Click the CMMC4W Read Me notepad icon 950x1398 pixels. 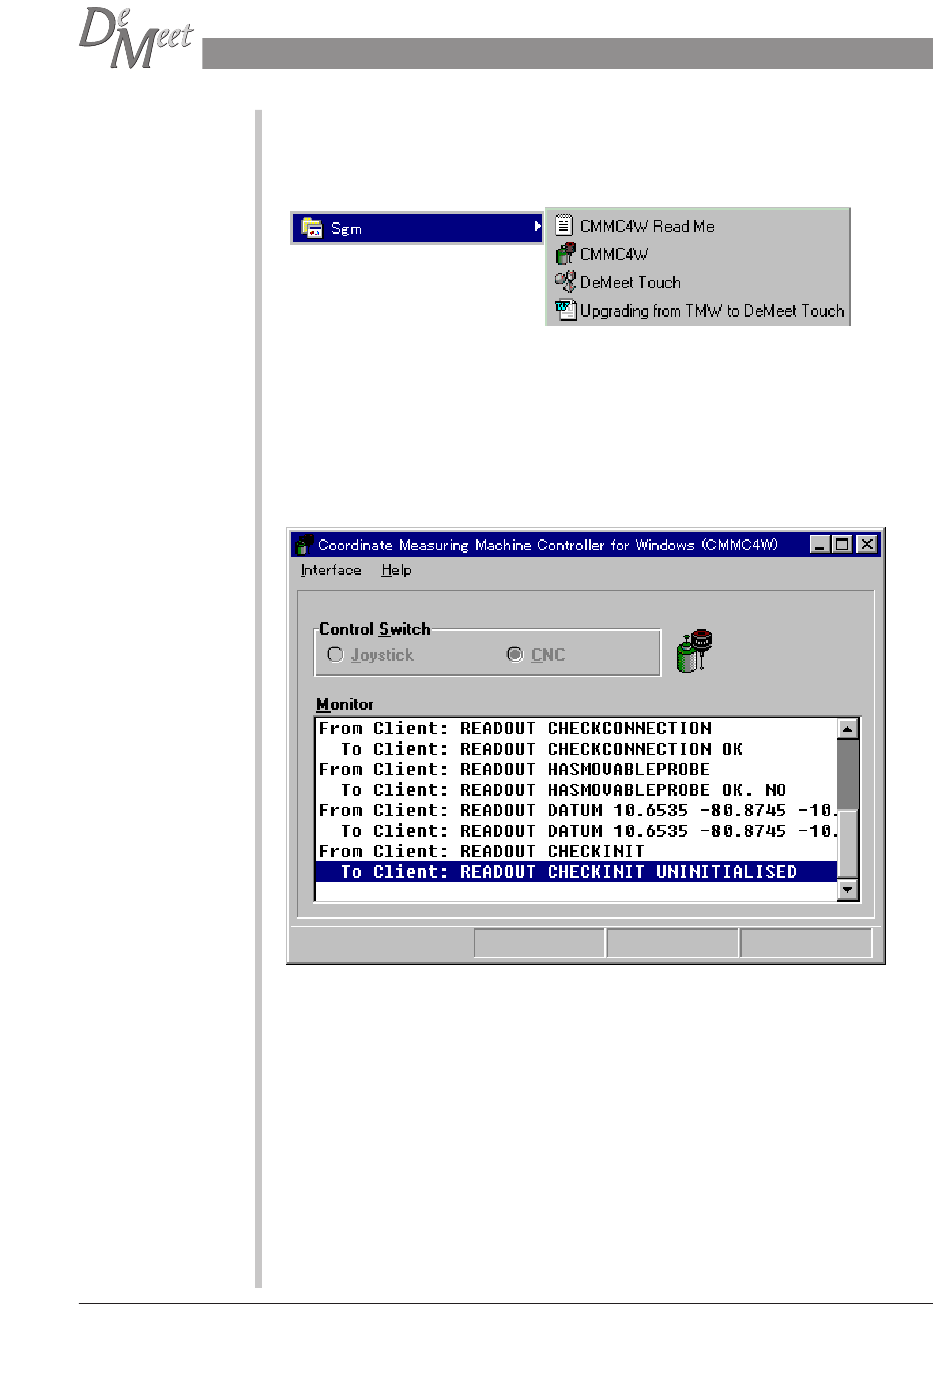[565, 225]
